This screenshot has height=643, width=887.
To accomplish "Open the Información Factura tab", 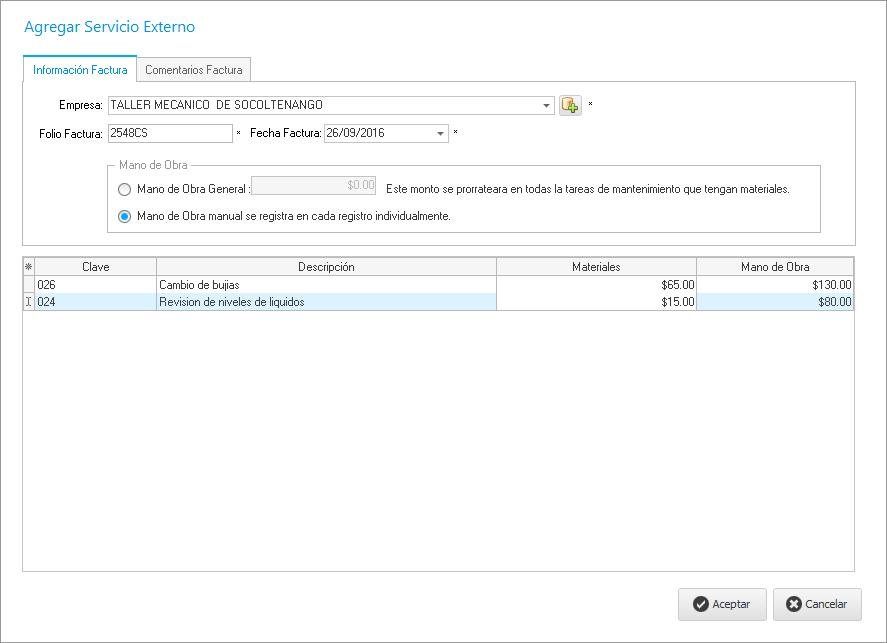I will [80, 70].
